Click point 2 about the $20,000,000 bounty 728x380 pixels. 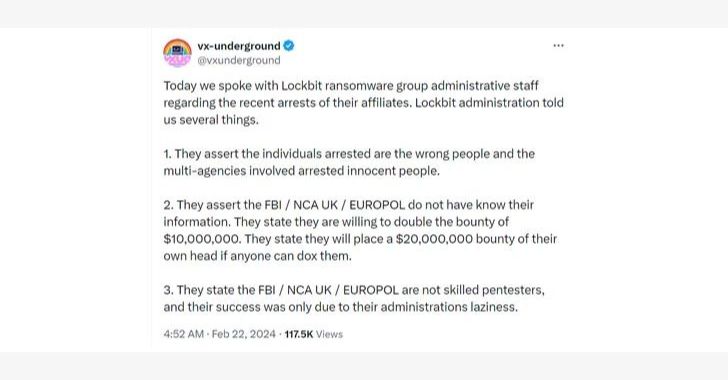(360, 230)
